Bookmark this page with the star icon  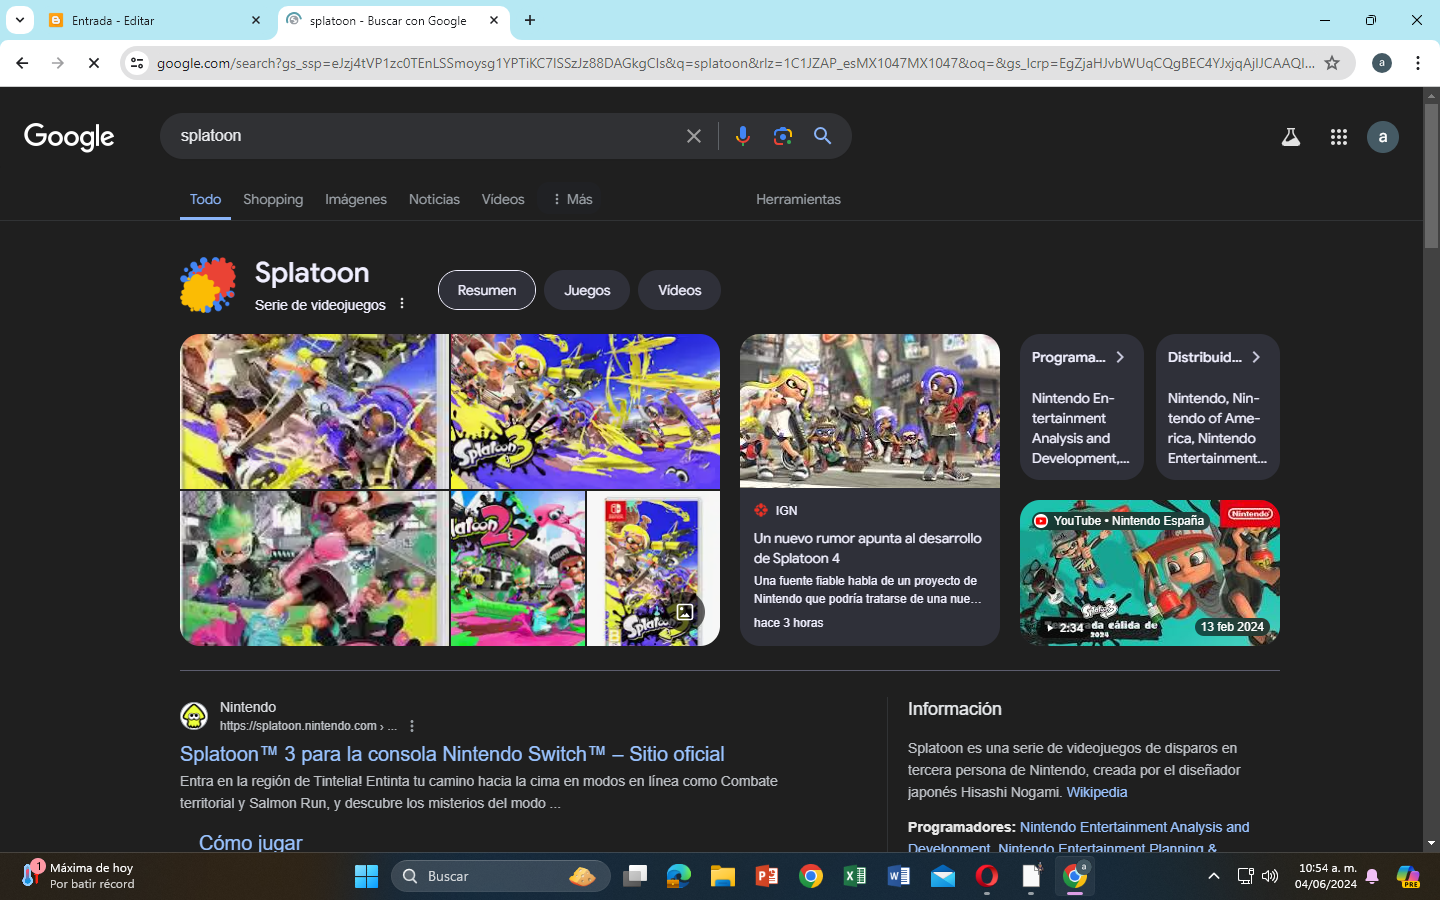[x=1332, y=63]
